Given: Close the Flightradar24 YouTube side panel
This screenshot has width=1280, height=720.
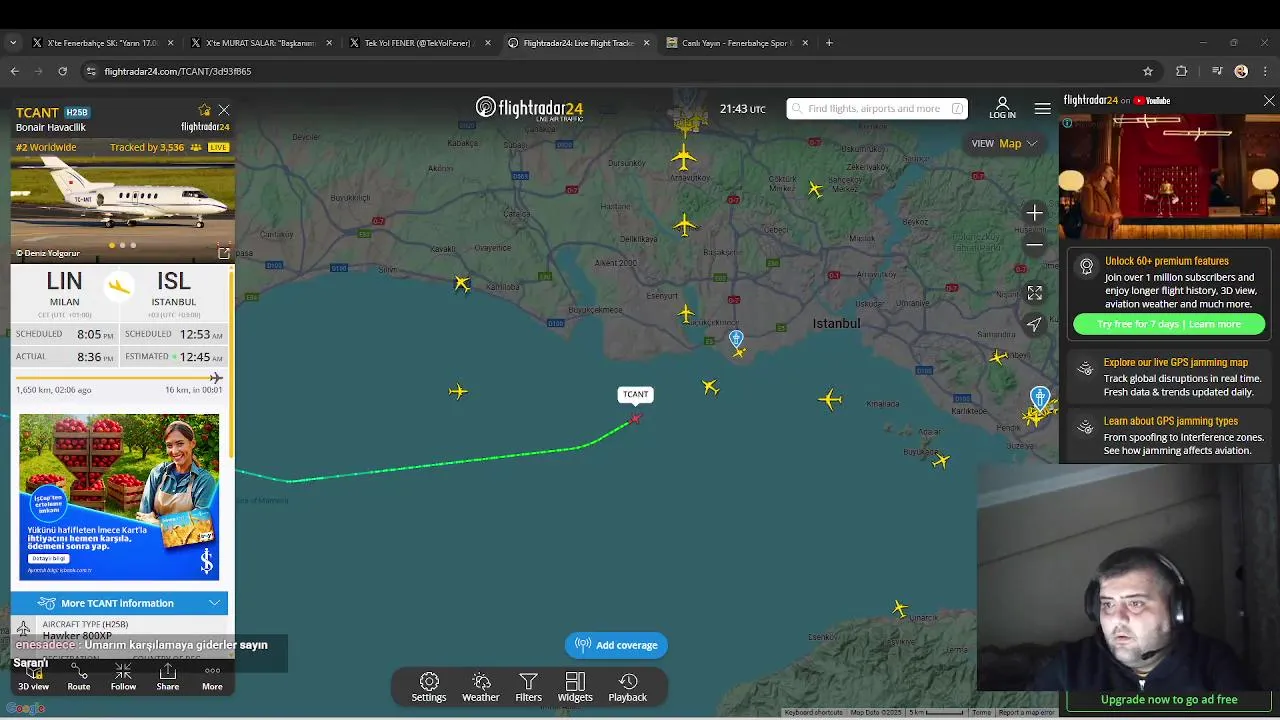Looking at the screenshot, I should click(1269, 101).
